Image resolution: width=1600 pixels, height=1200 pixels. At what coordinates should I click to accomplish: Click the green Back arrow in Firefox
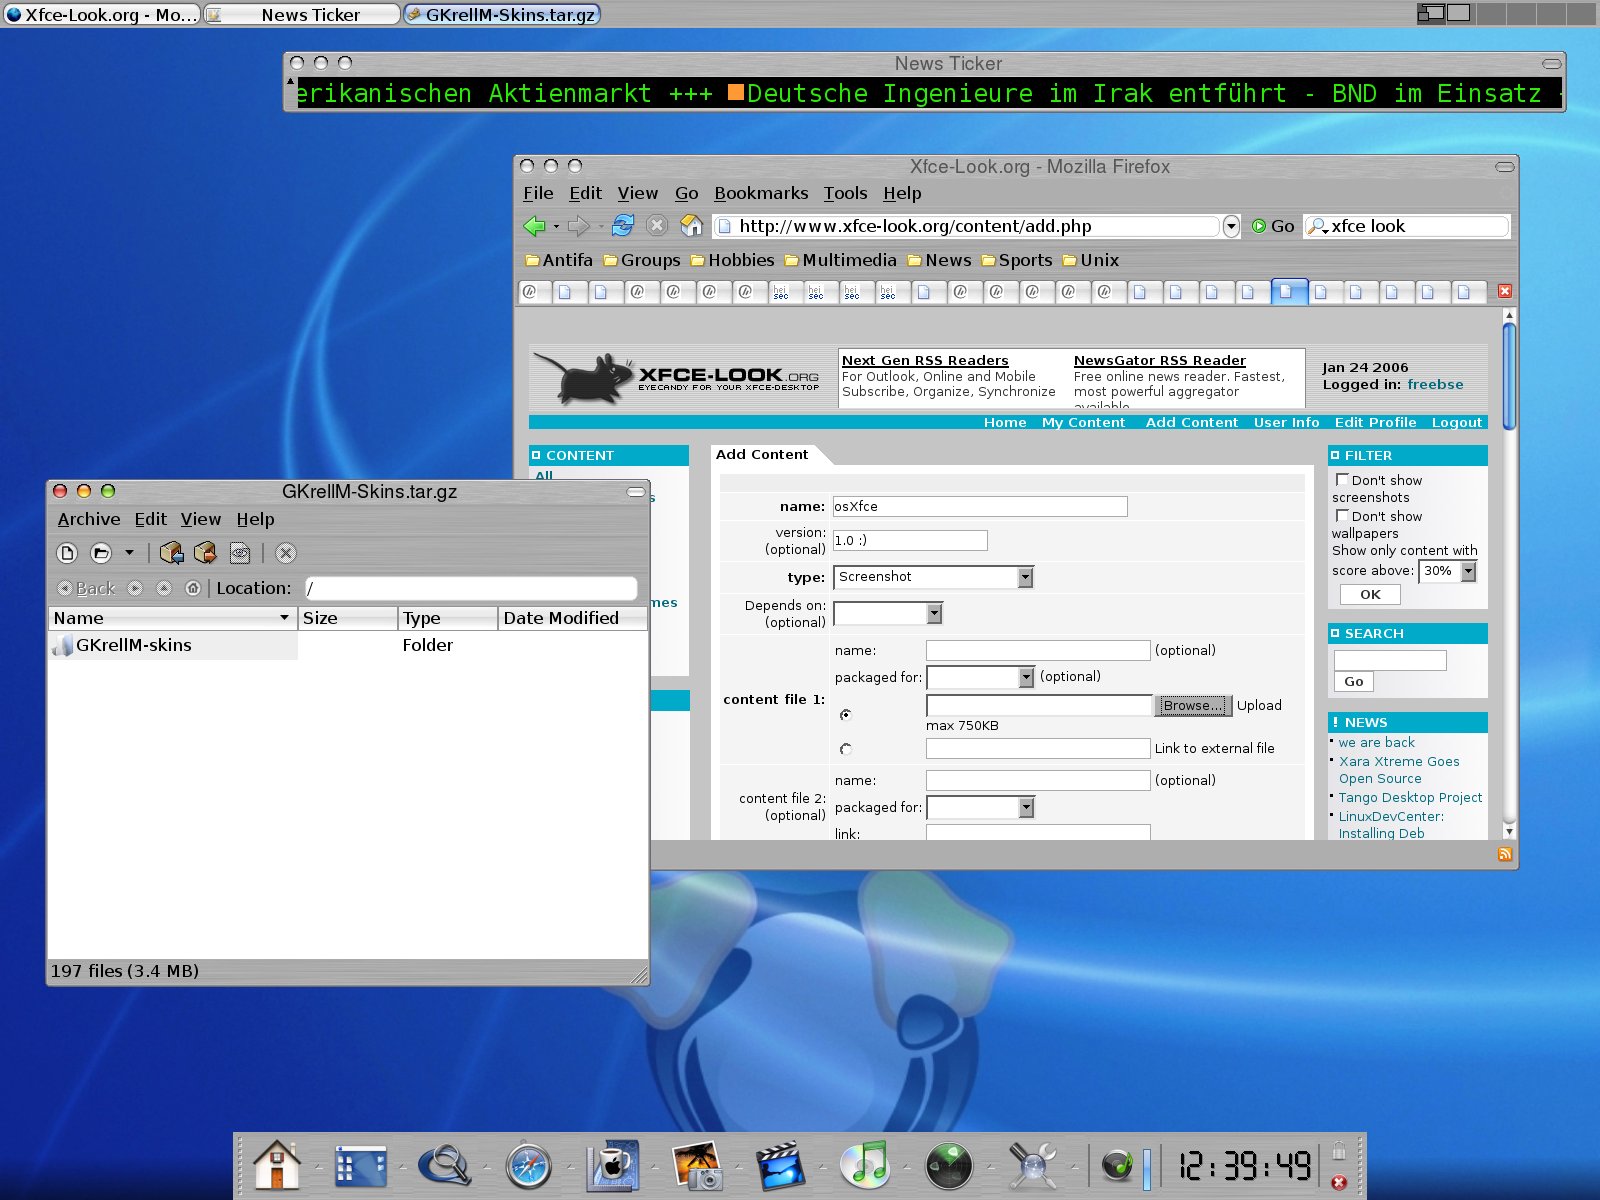534,226
